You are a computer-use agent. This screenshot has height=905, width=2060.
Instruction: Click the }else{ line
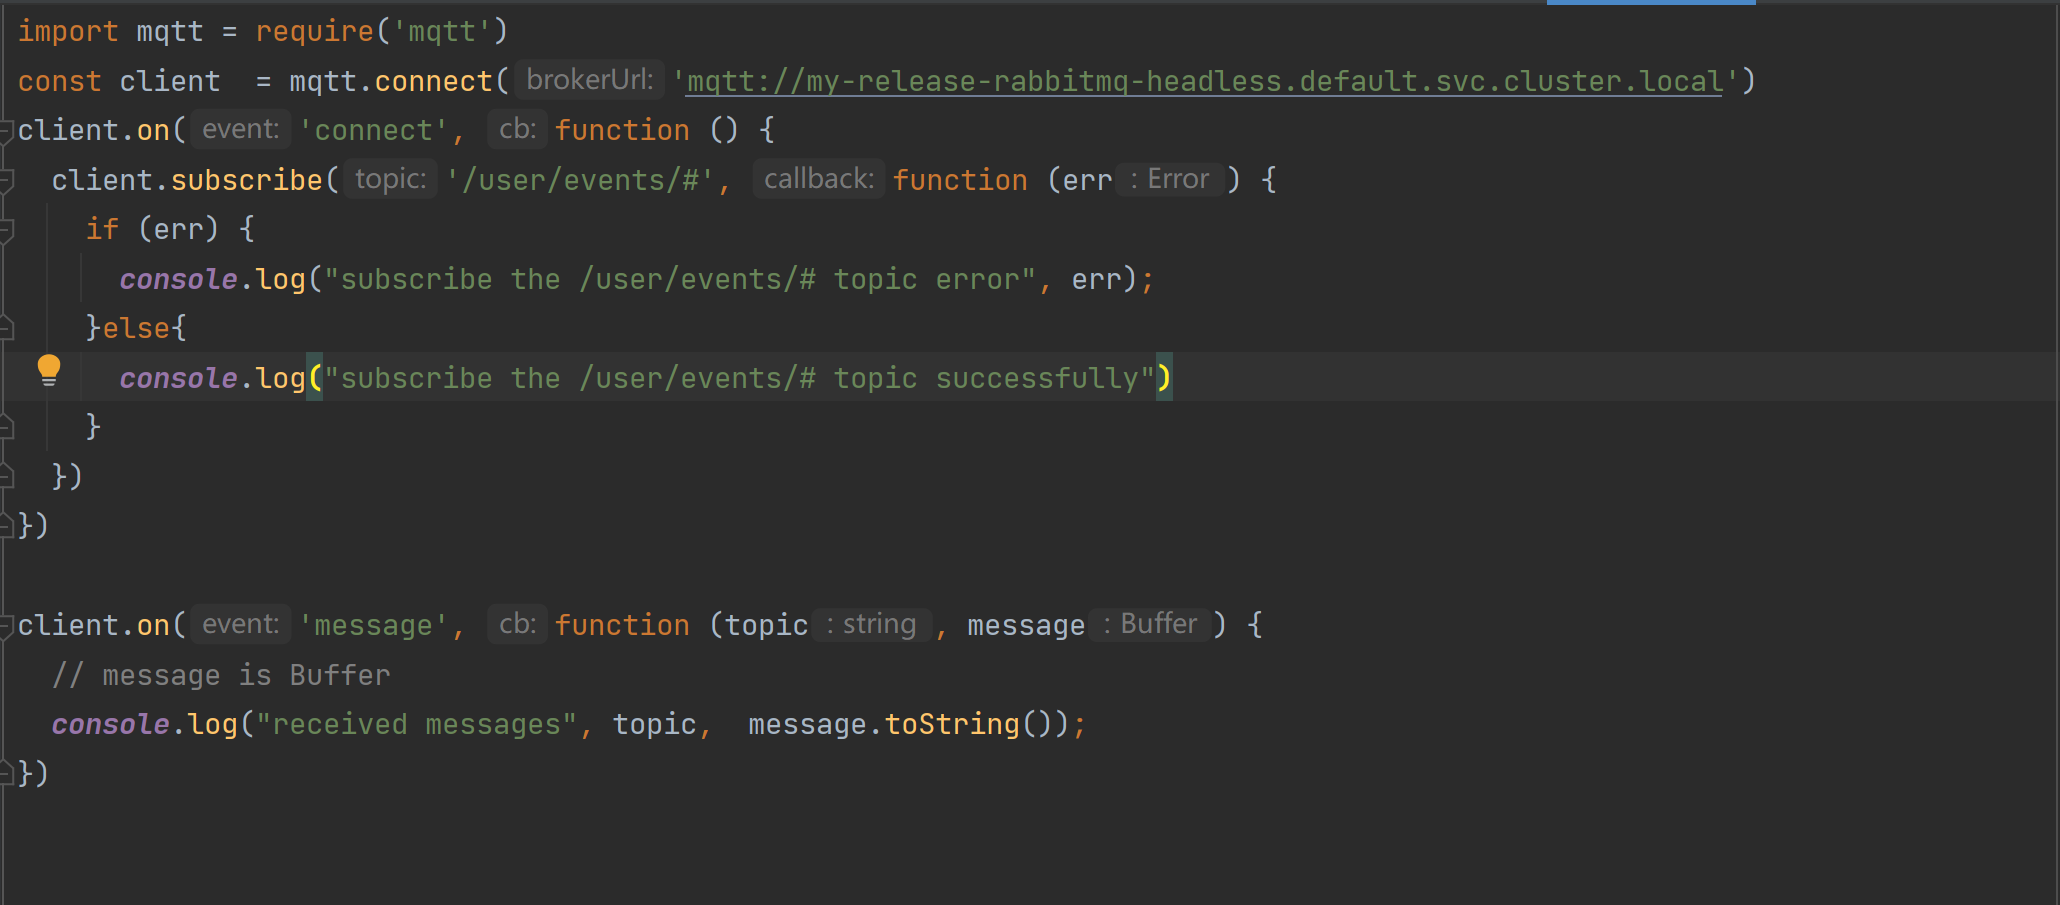[x=136, y=328]
